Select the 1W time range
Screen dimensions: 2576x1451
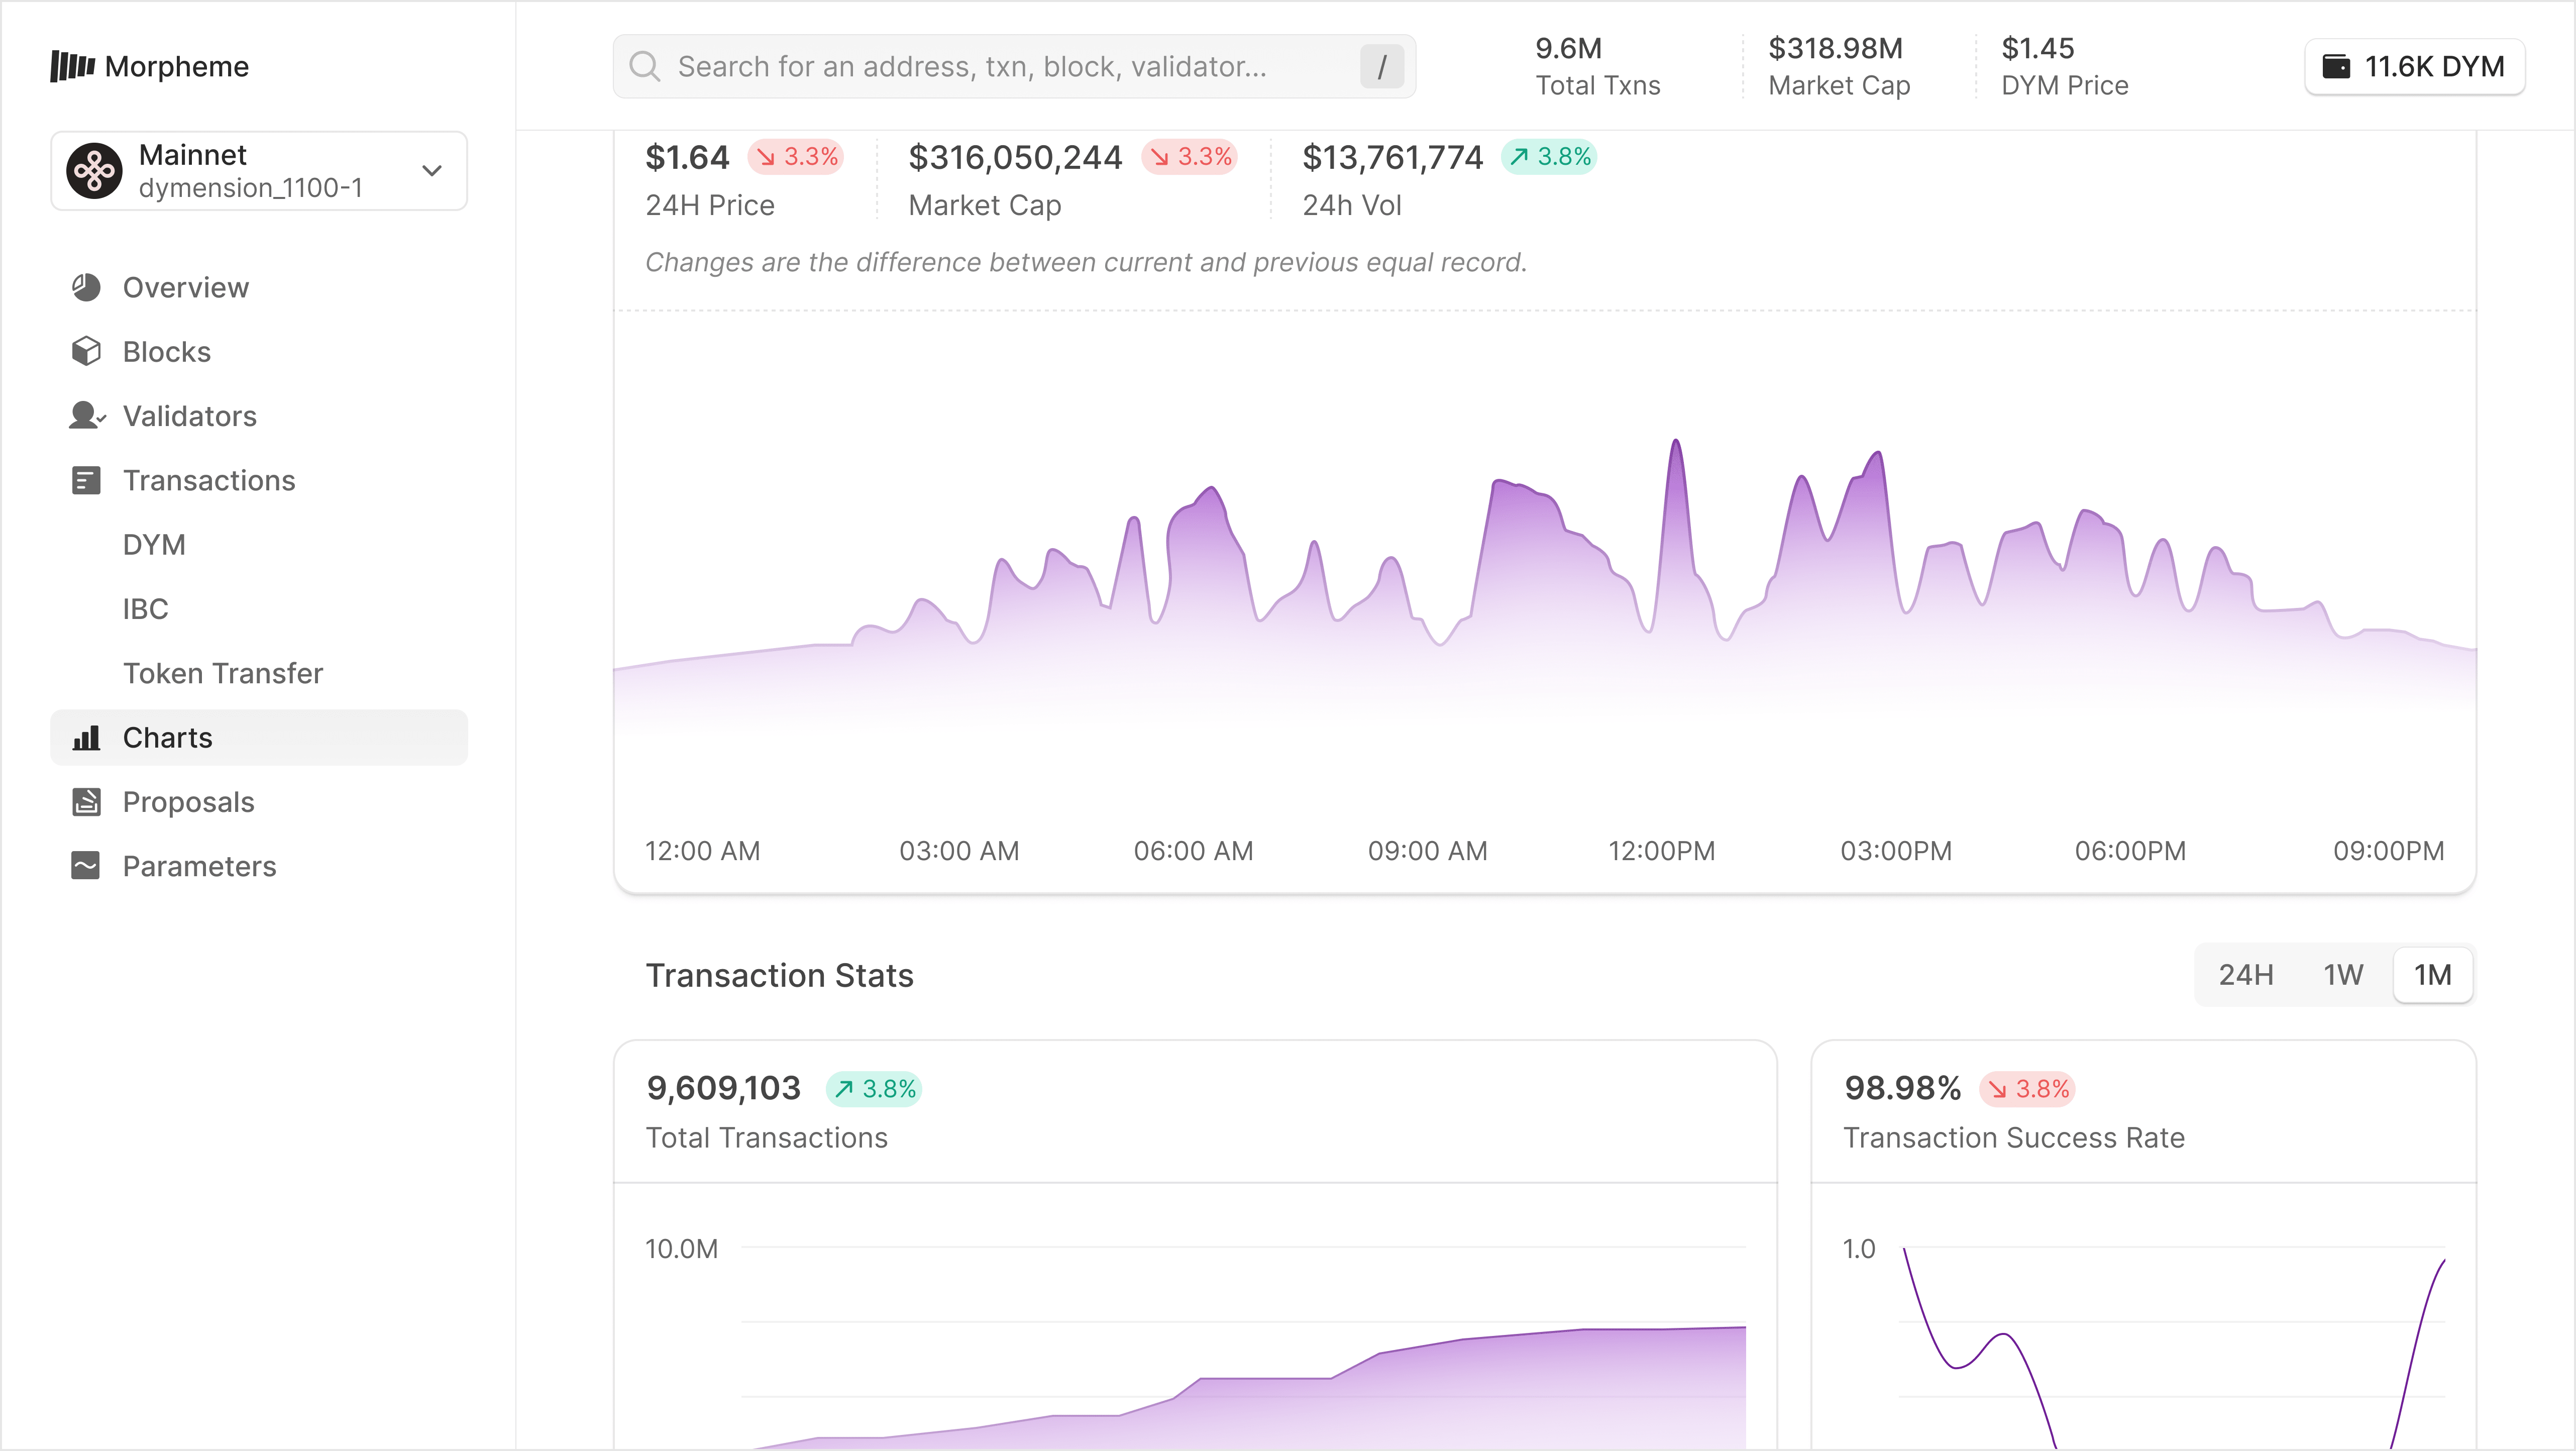(2343, 975)
